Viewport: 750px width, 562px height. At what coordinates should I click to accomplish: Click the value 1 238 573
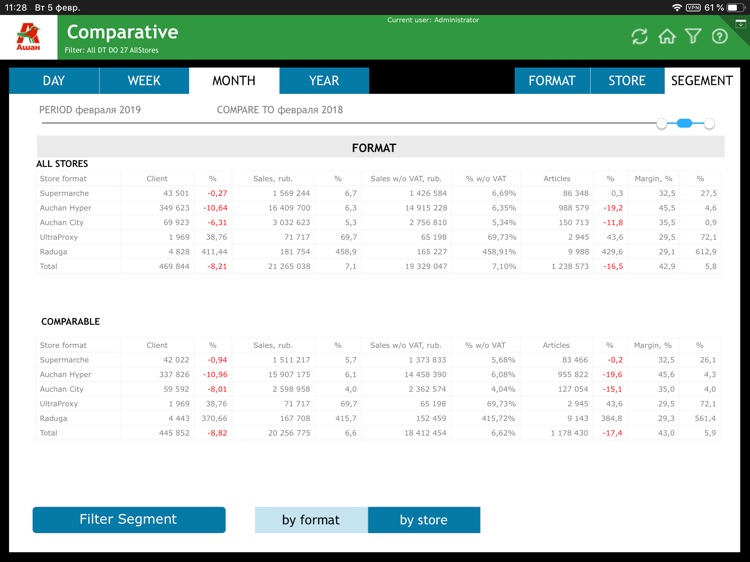tap(570, 266)
